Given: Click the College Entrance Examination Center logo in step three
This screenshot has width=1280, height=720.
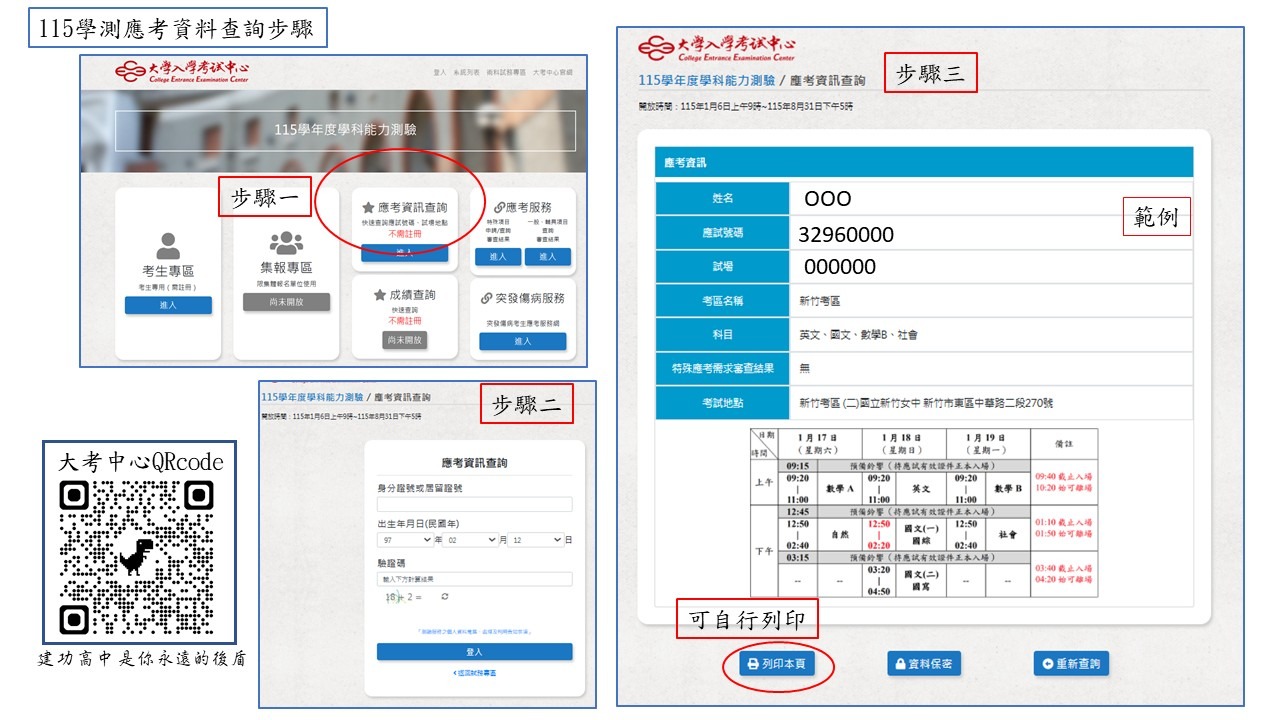Looking at the screenshot, I should pos(718,49).
